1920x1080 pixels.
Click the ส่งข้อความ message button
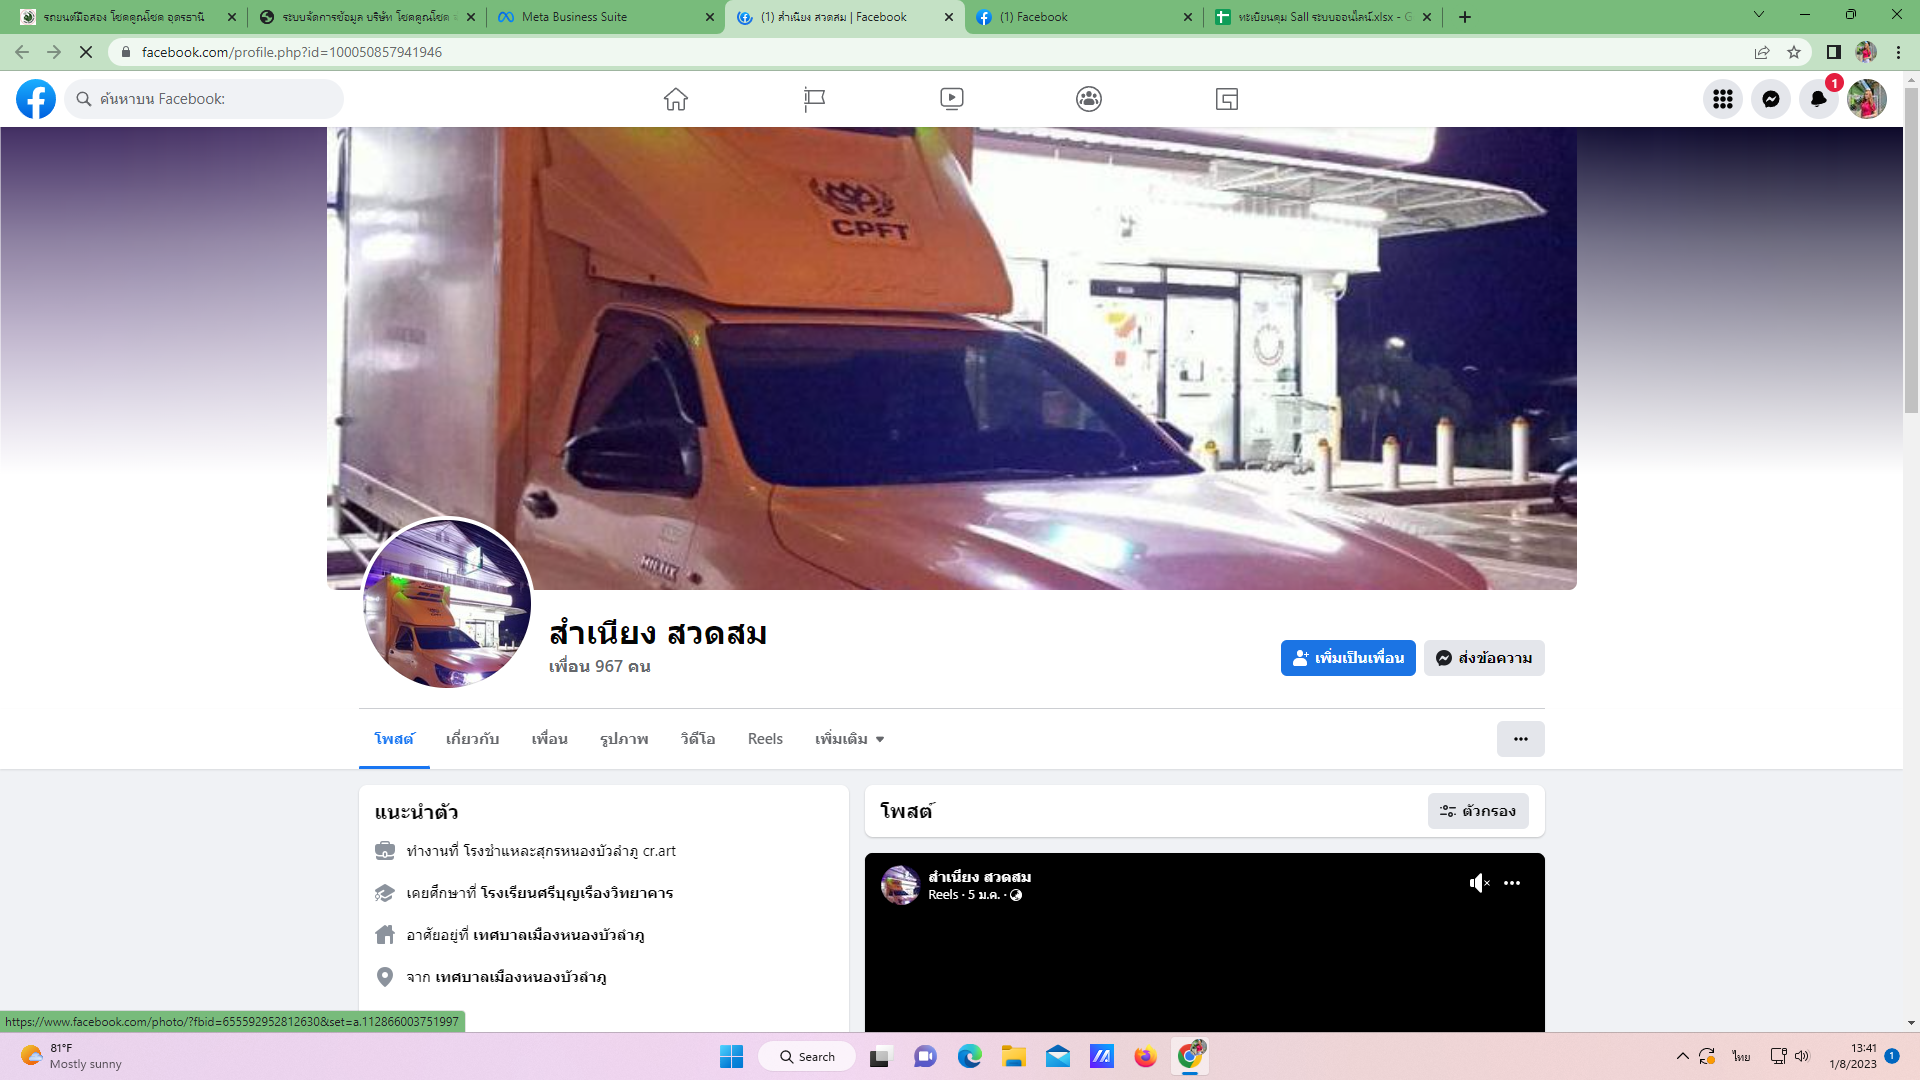click(x=1484, y=658)
